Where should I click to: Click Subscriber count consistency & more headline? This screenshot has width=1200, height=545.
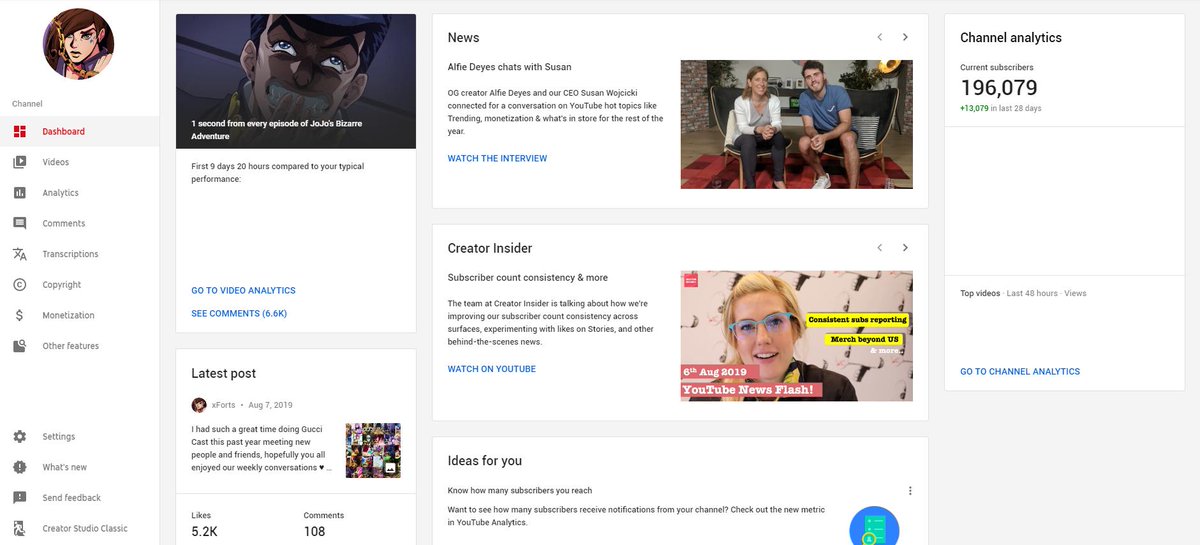click(x=527, y=278)
